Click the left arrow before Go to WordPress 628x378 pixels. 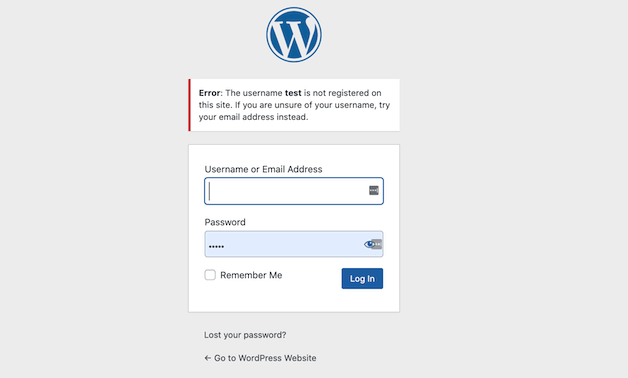pyautogui.click(x=207, y=358)
